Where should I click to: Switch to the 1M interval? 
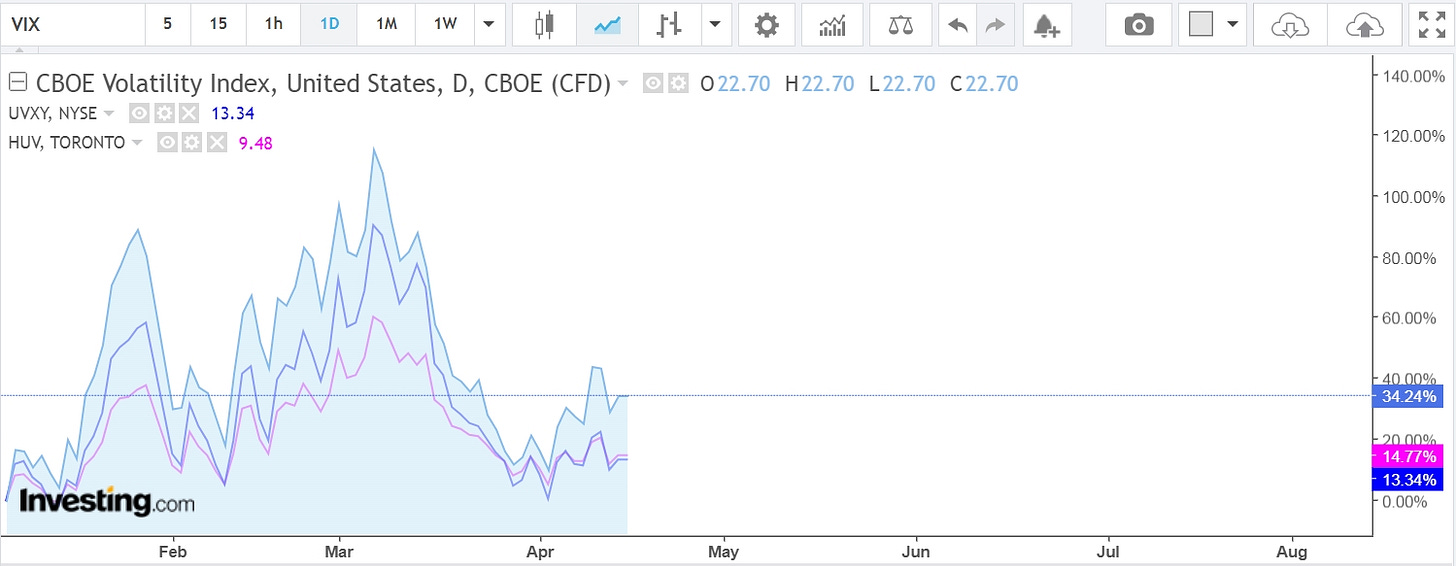point(387,24)
